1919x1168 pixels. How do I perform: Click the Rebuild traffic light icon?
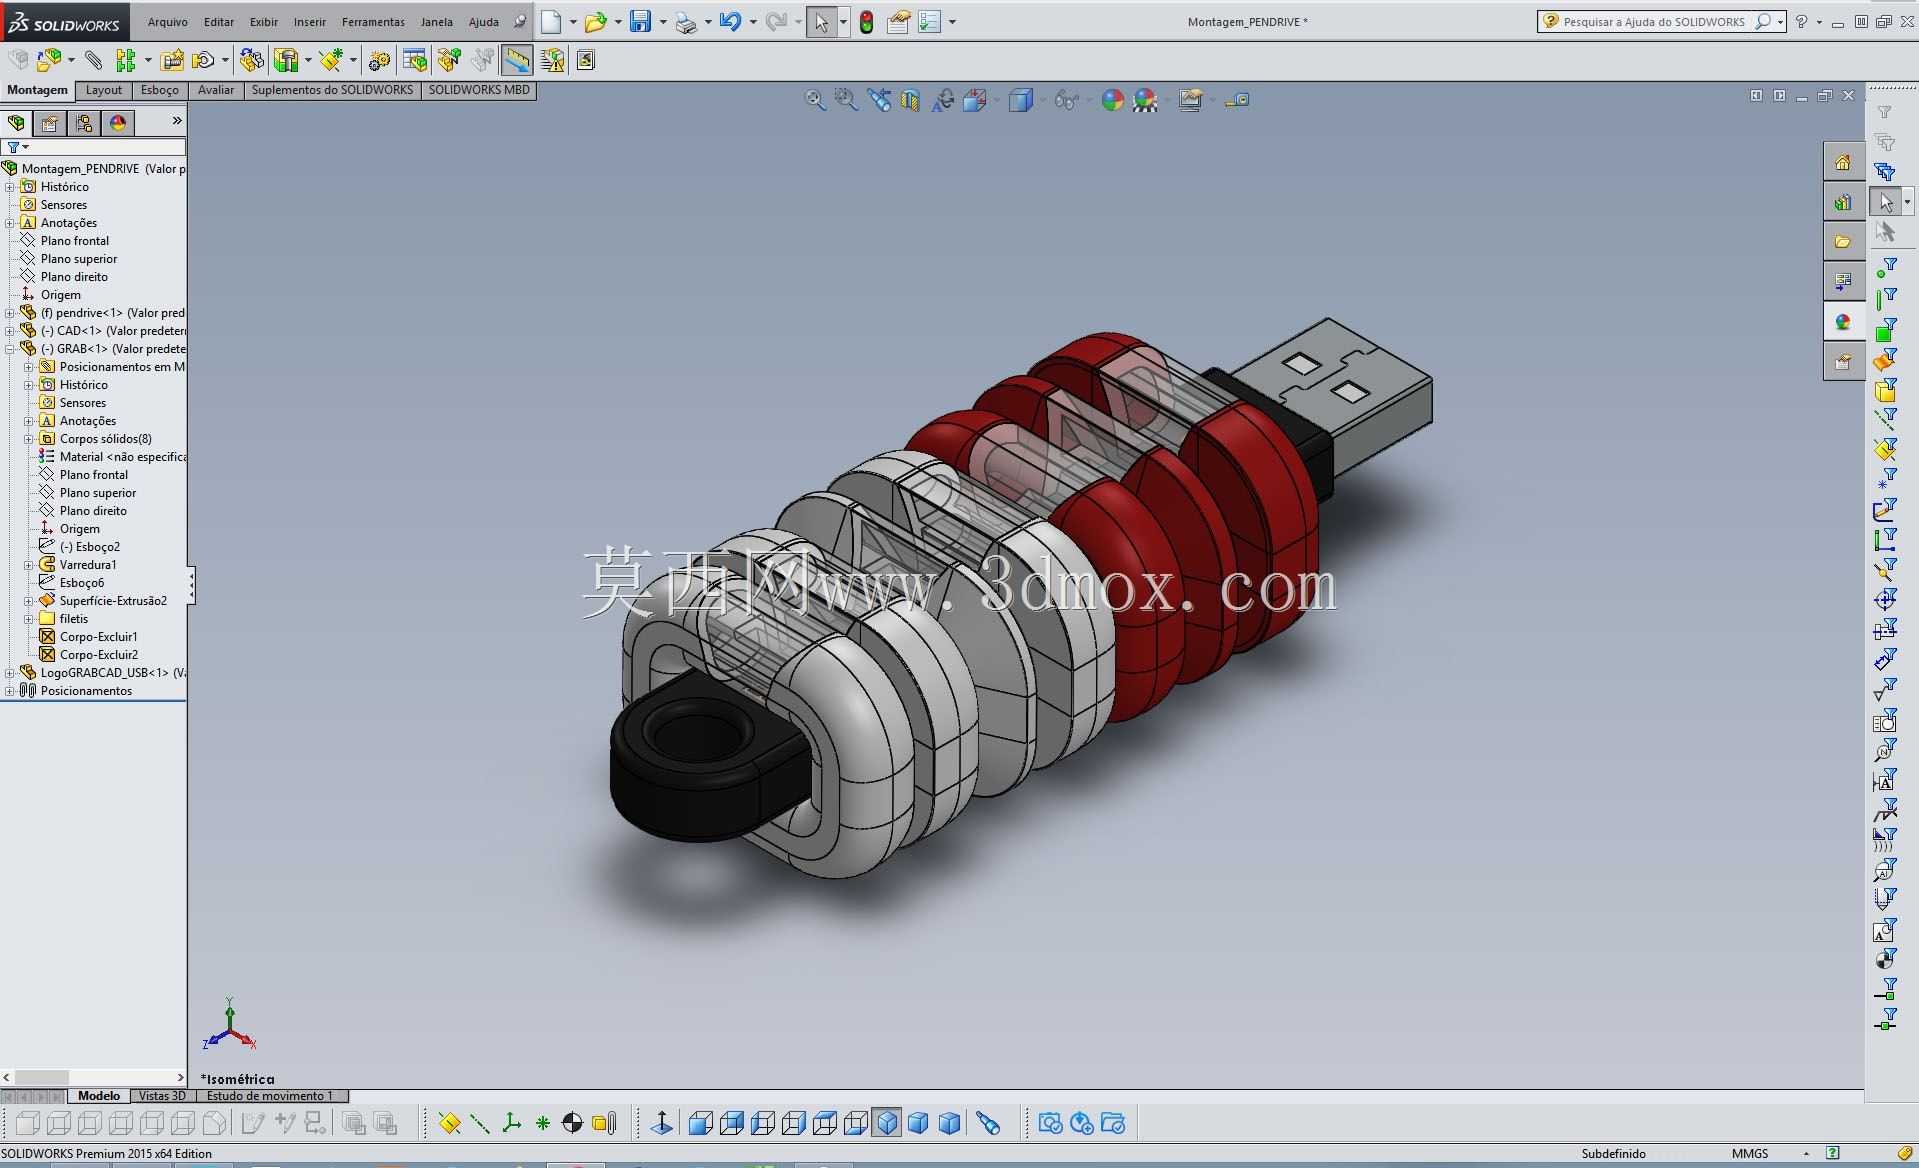tap(867, 22)
